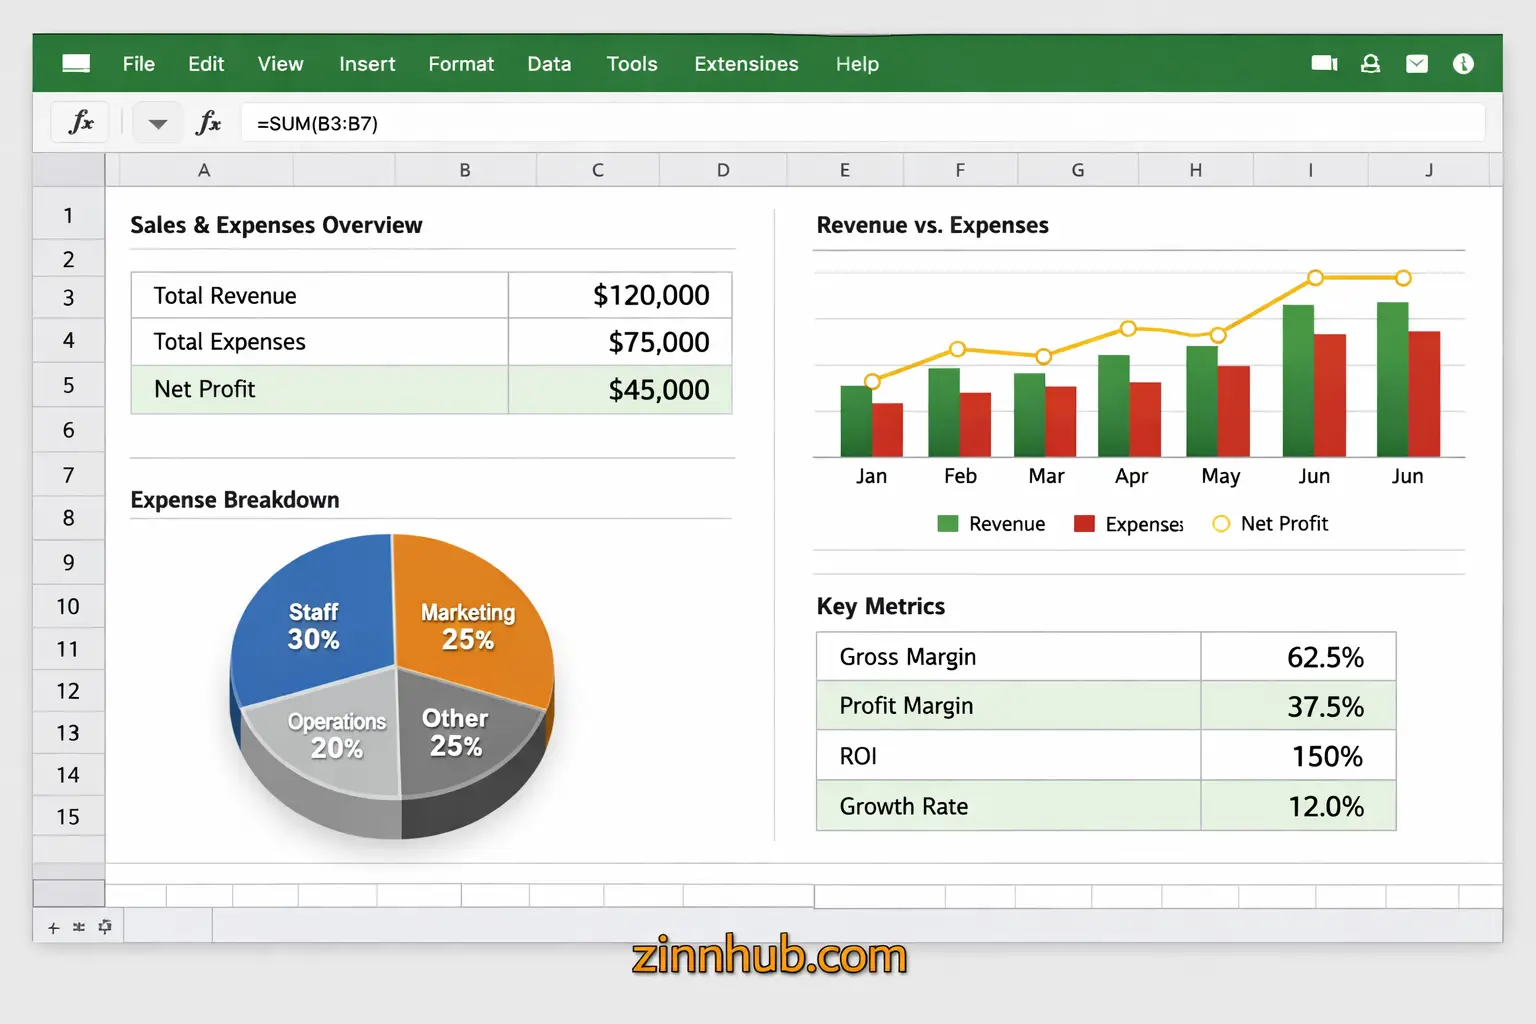
Task: Click the boxed fx function button
Action: 80,123
